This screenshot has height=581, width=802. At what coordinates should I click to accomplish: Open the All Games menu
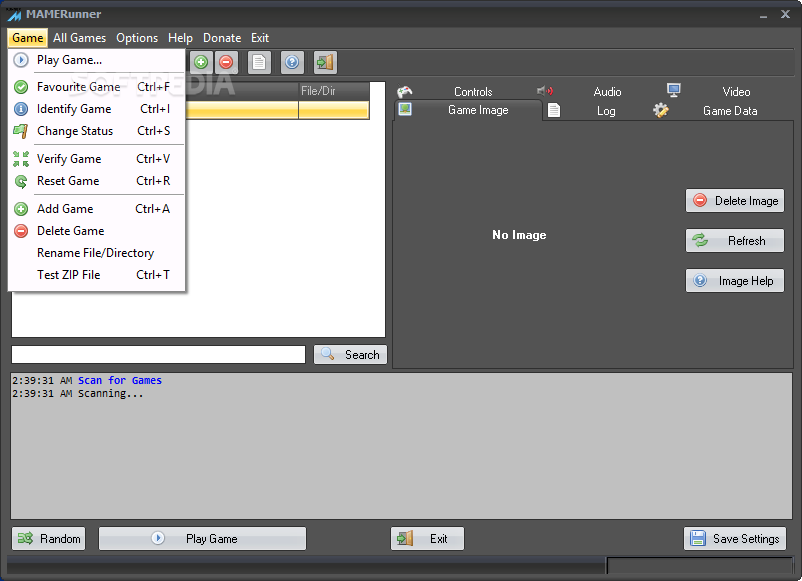[x=79, y=38]
